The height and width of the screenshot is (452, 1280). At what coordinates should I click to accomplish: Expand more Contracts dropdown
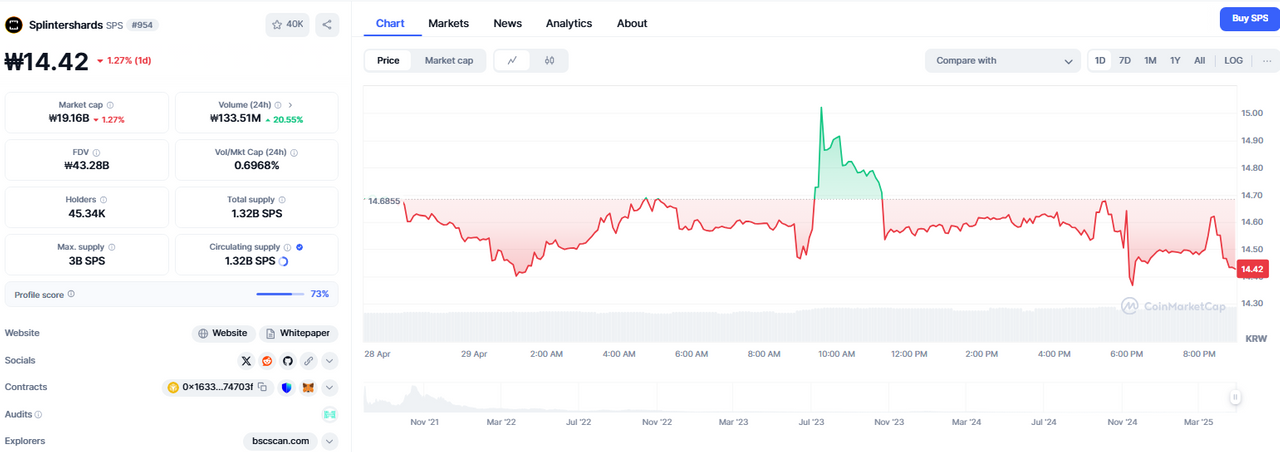(330, 387)
